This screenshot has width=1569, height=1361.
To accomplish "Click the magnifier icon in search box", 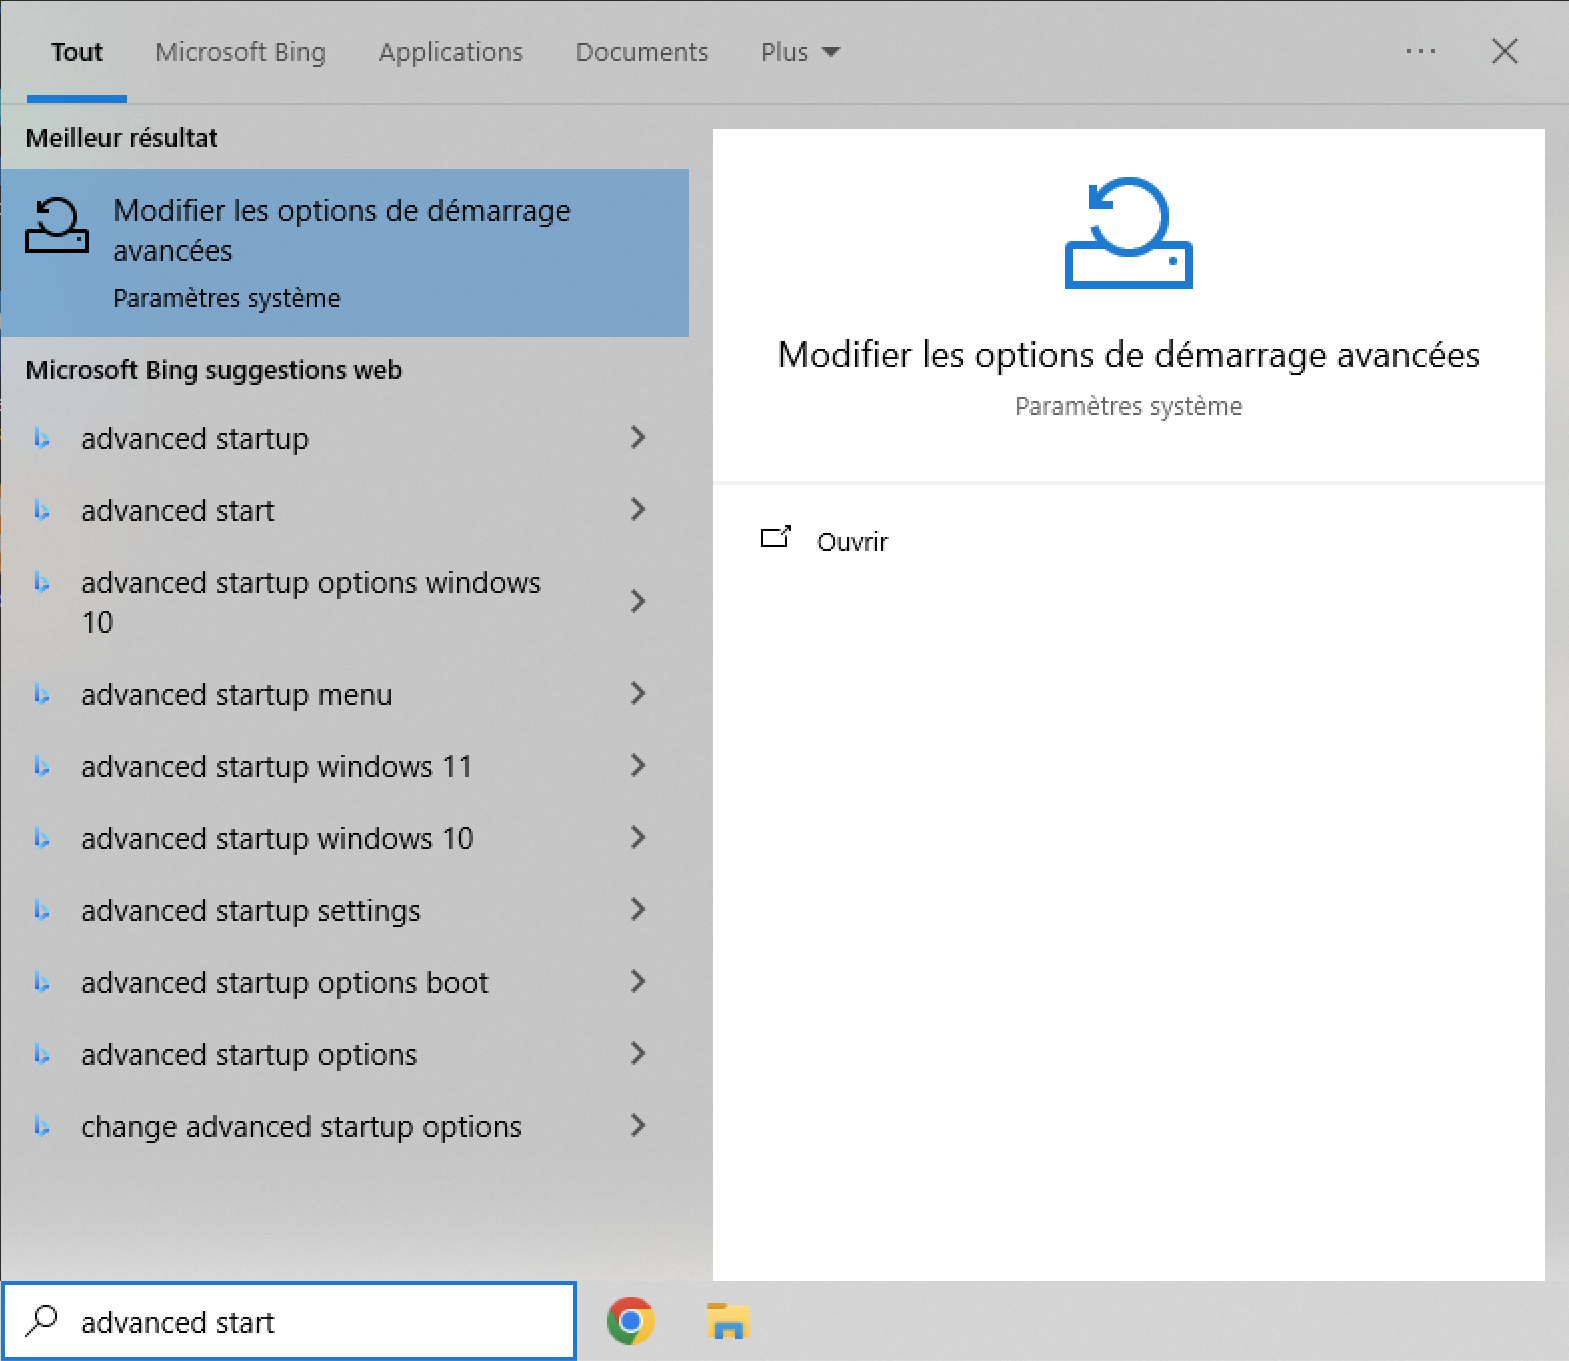I will (x=42, y=1321).
